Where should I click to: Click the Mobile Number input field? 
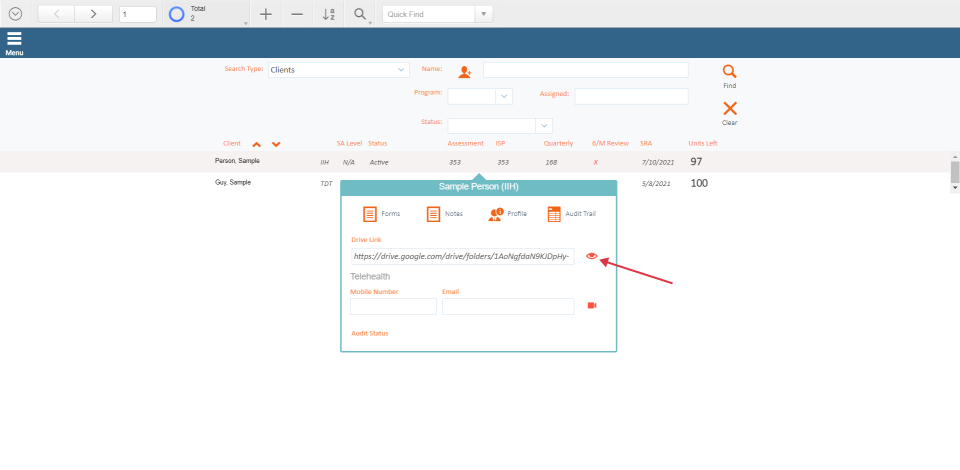[393, 306]
